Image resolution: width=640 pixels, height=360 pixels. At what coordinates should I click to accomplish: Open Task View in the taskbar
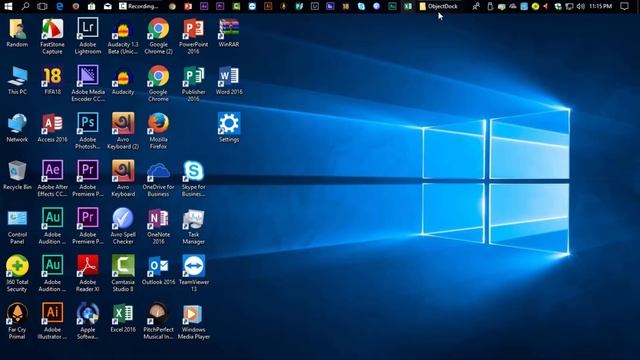tap(42, 6)
